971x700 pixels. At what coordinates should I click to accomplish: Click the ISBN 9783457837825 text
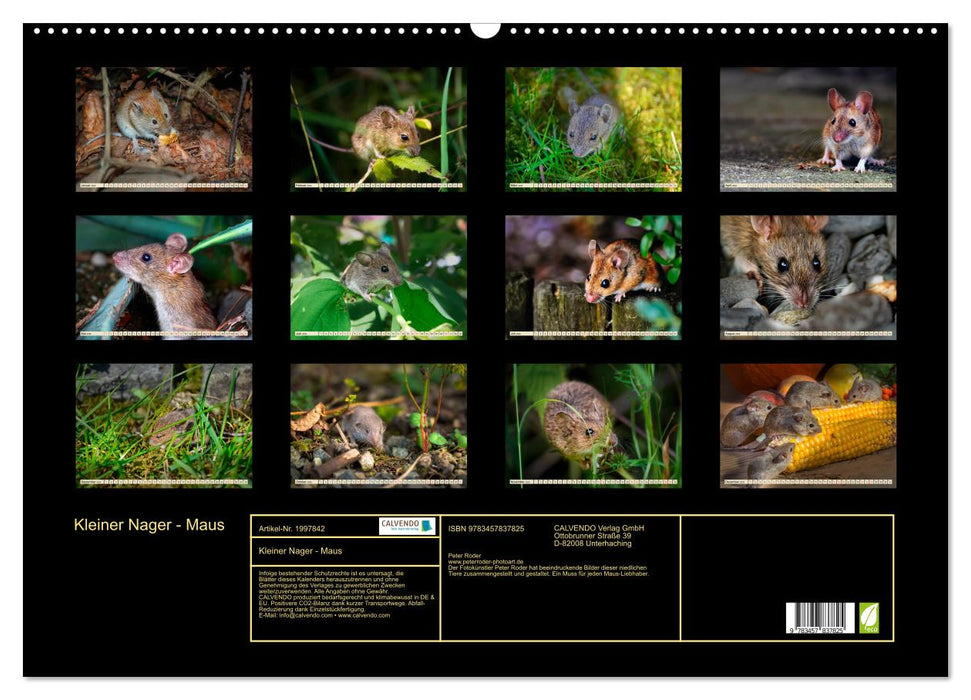tap(485, 529)
